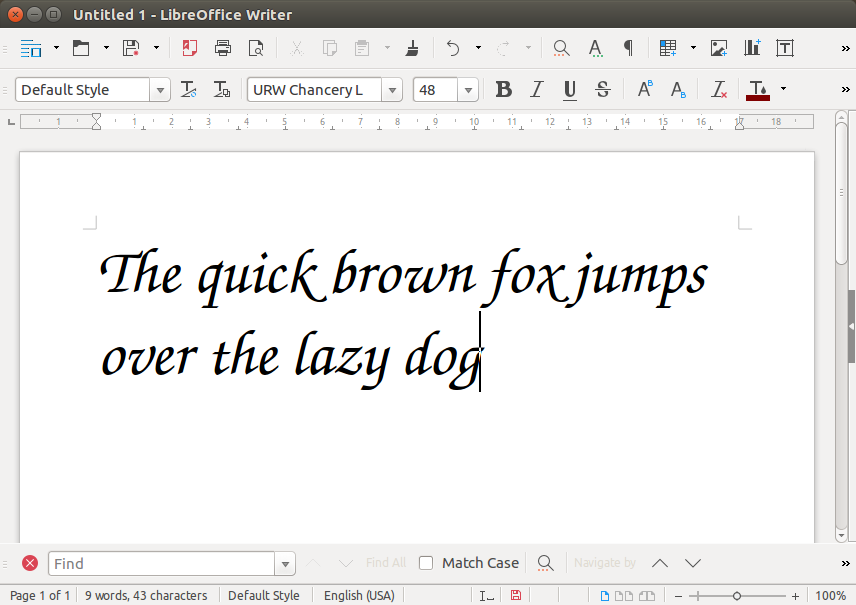The height and width of the screenshot is (605, 856).
Task: Clear direct formatting of text
Action: (x=718, y=90)
